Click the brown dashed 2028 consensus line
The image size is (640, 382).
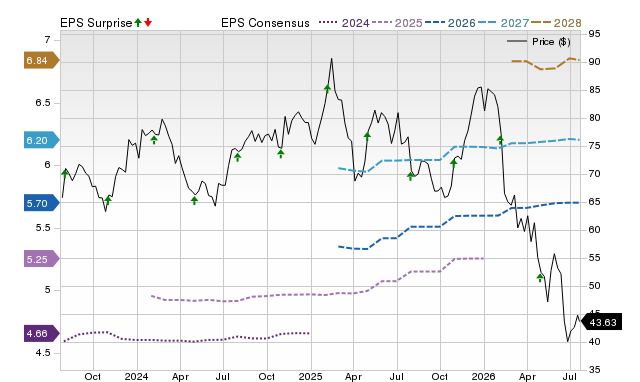click(546, 64)
